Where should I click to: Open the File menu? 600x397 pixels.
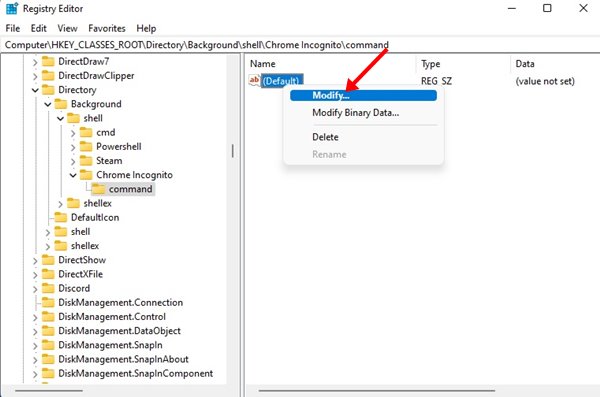click(x=13, y=28)
